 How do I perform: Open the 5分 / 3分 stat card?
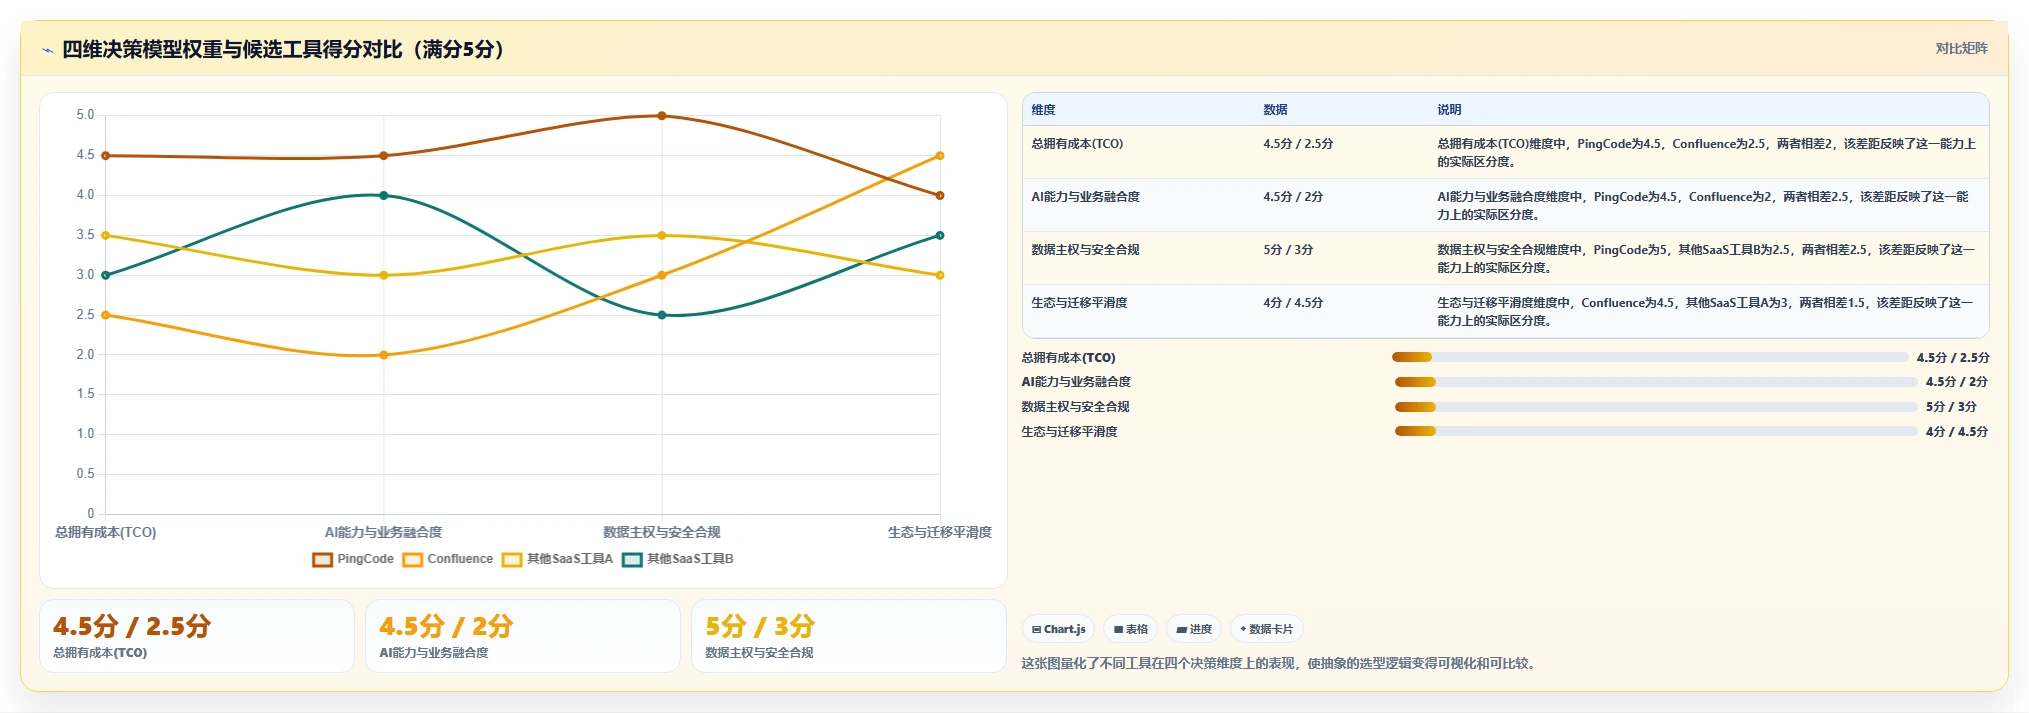[849, 636]
